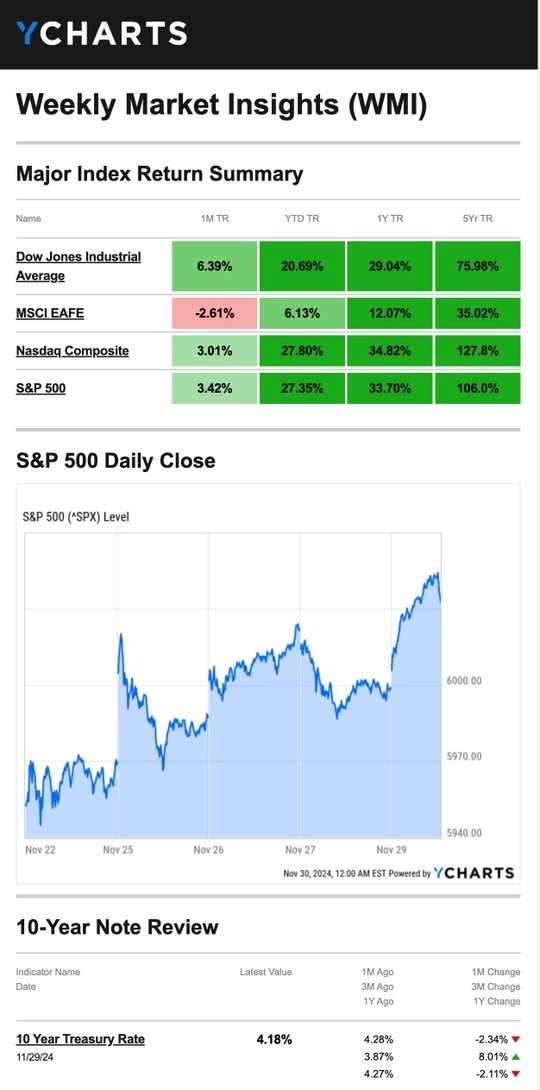Open the MSCI EAFE link
Screen dimensions: 540x1090
(x=50, y=314)
